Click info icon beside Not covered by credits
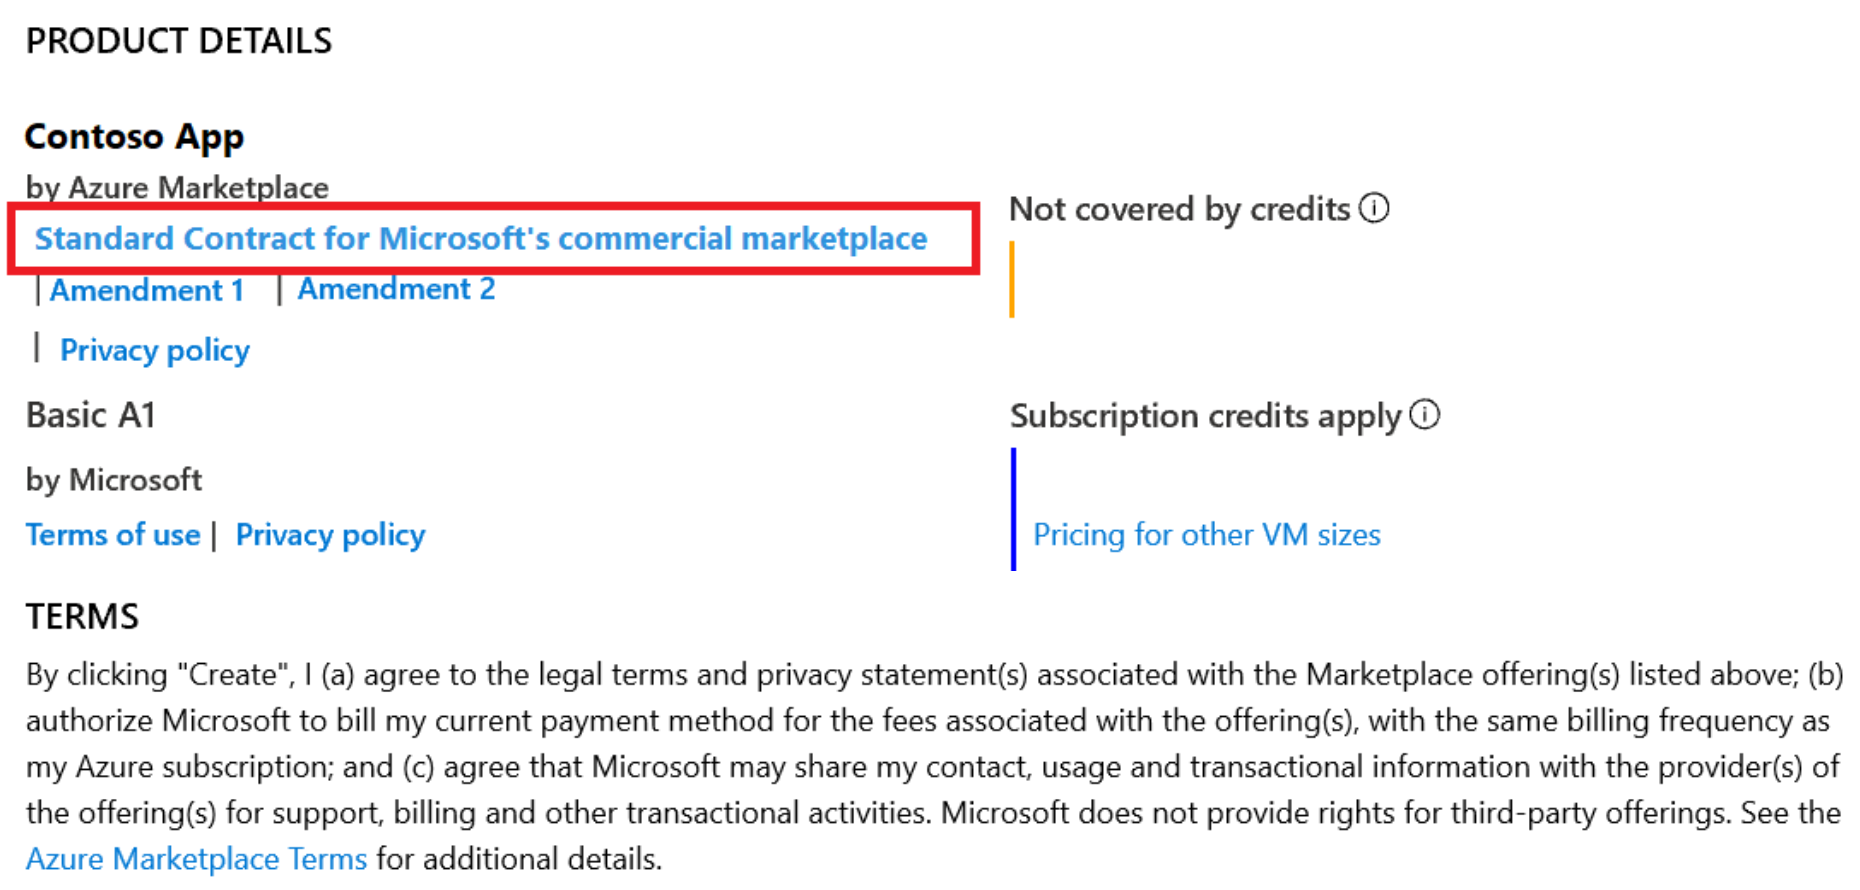The width and height of the screenshot is (1860, 890). coord(1375,208)
